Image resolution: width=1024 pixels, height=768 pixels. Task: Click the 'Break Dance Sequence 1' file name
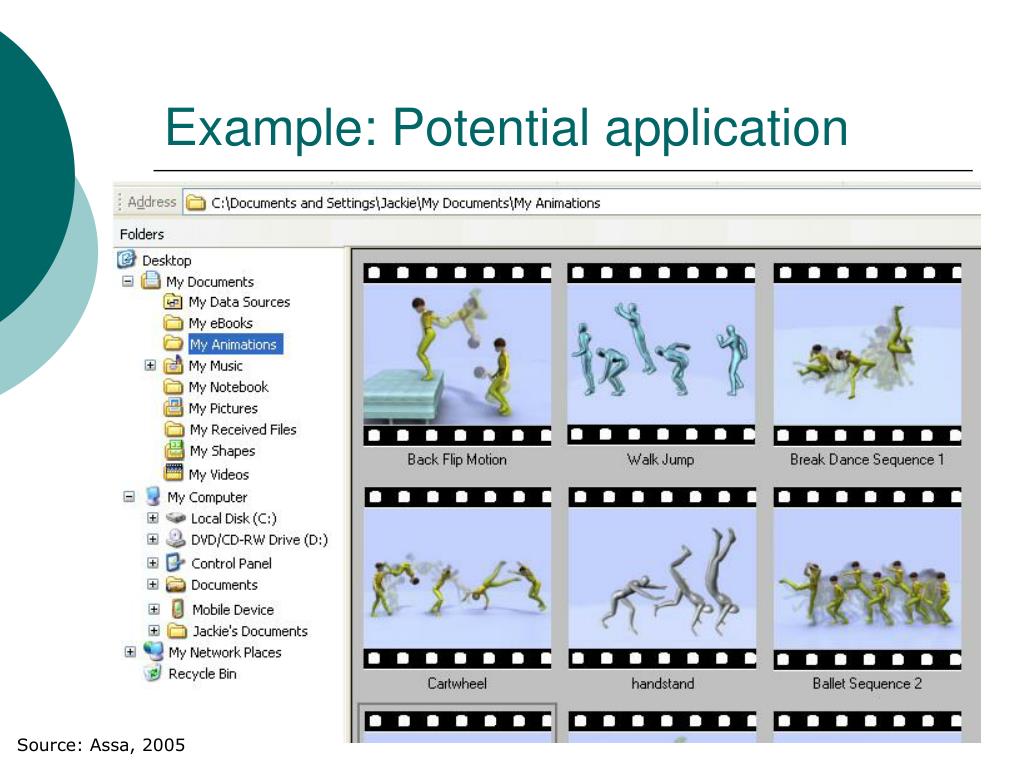click(867, 460)
